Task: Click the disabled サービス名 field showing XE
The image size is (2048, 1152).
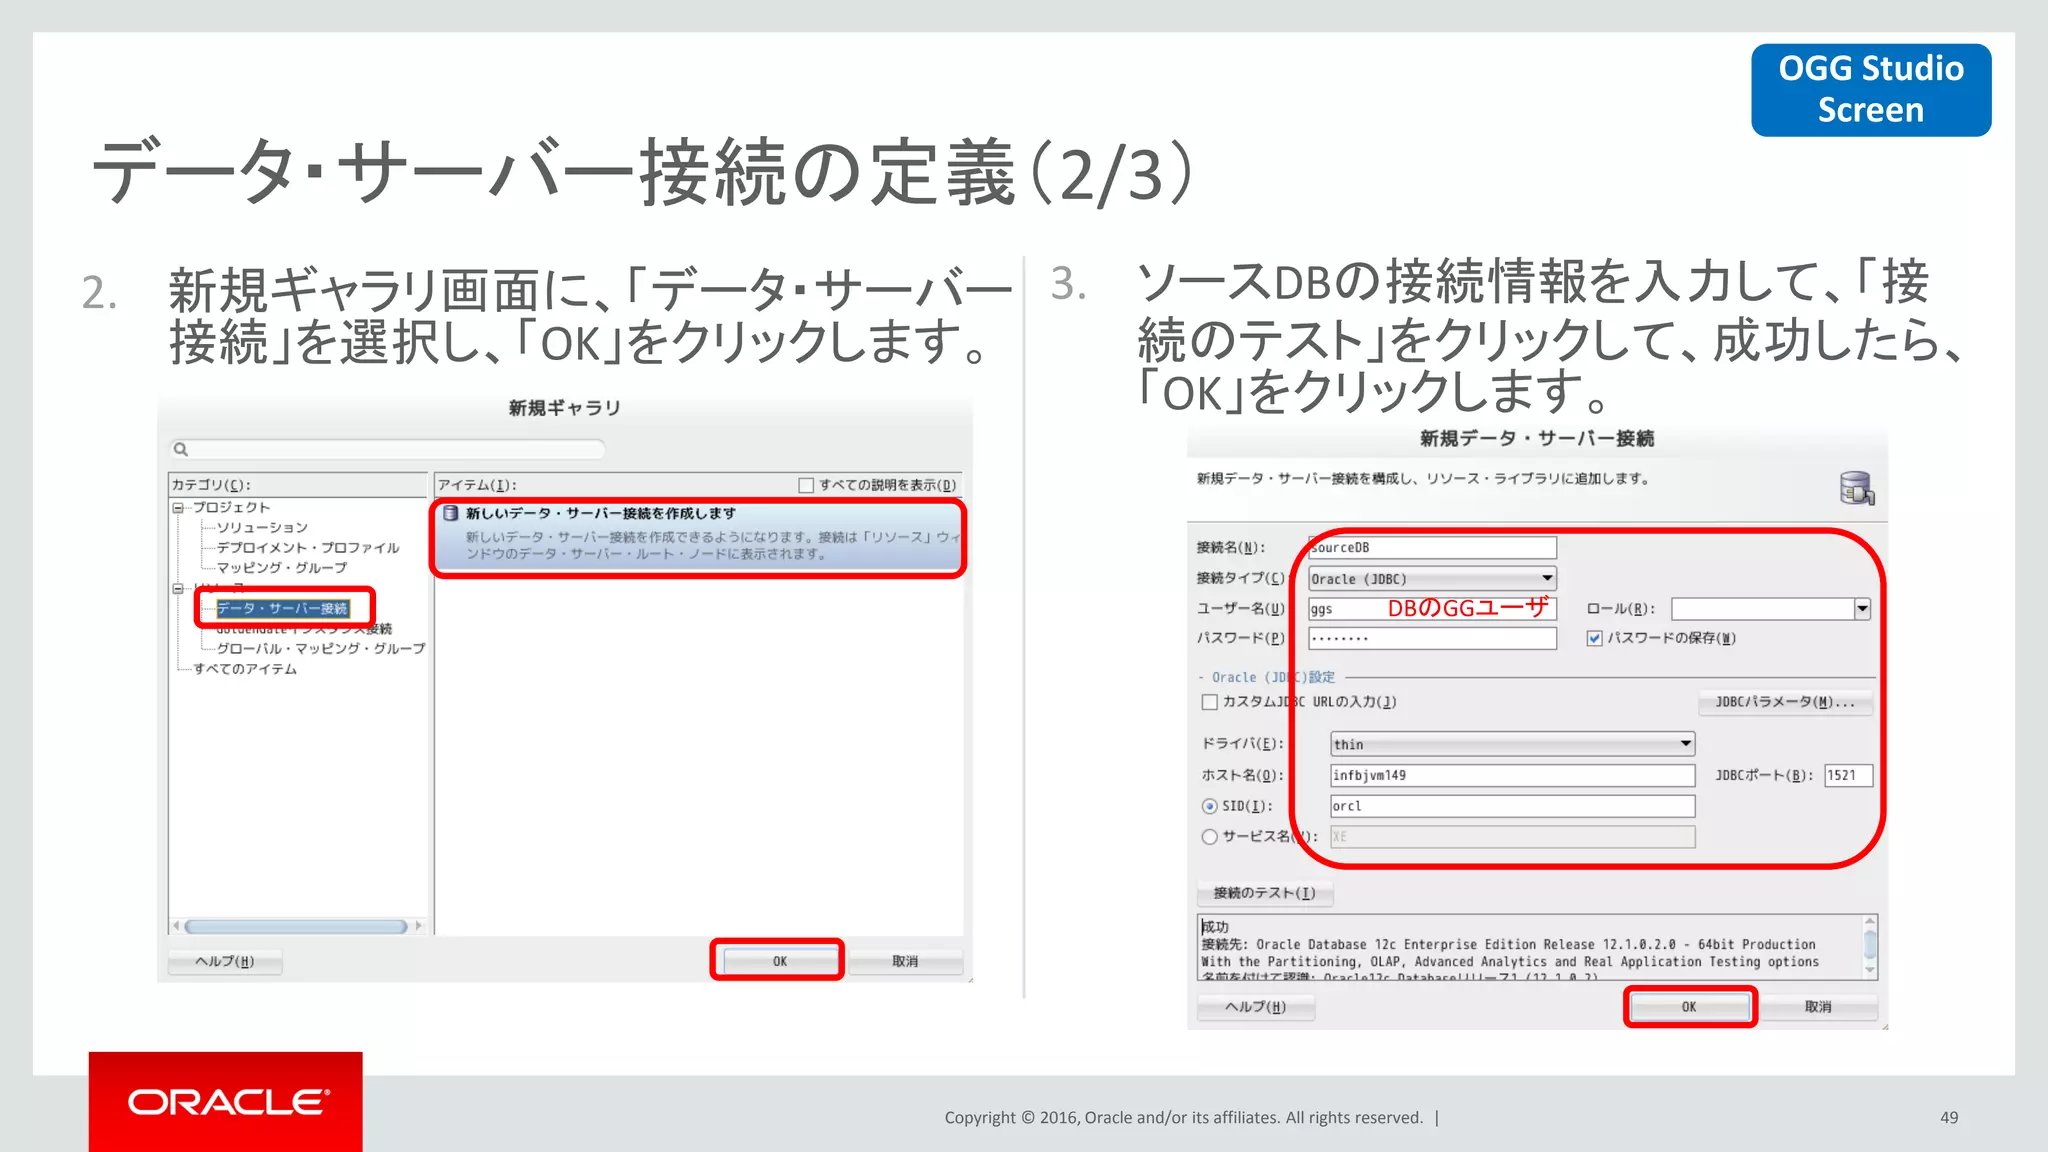Action: (x=1512, y=837)
